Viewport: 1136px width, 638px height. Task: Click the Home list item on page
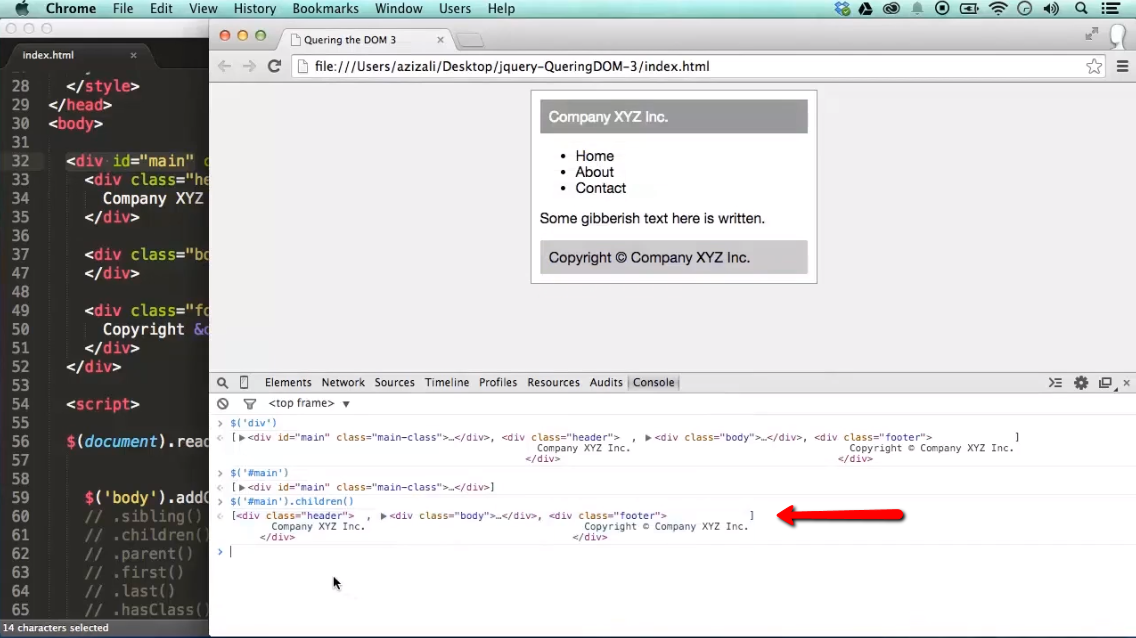click(594, 156)
